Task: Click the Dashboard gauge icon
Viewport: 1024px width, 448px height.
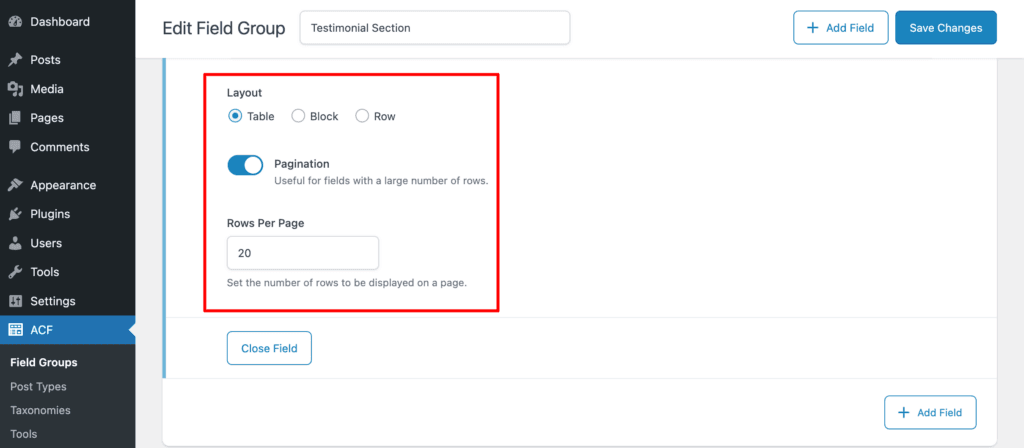Action: tap(15, 22)
